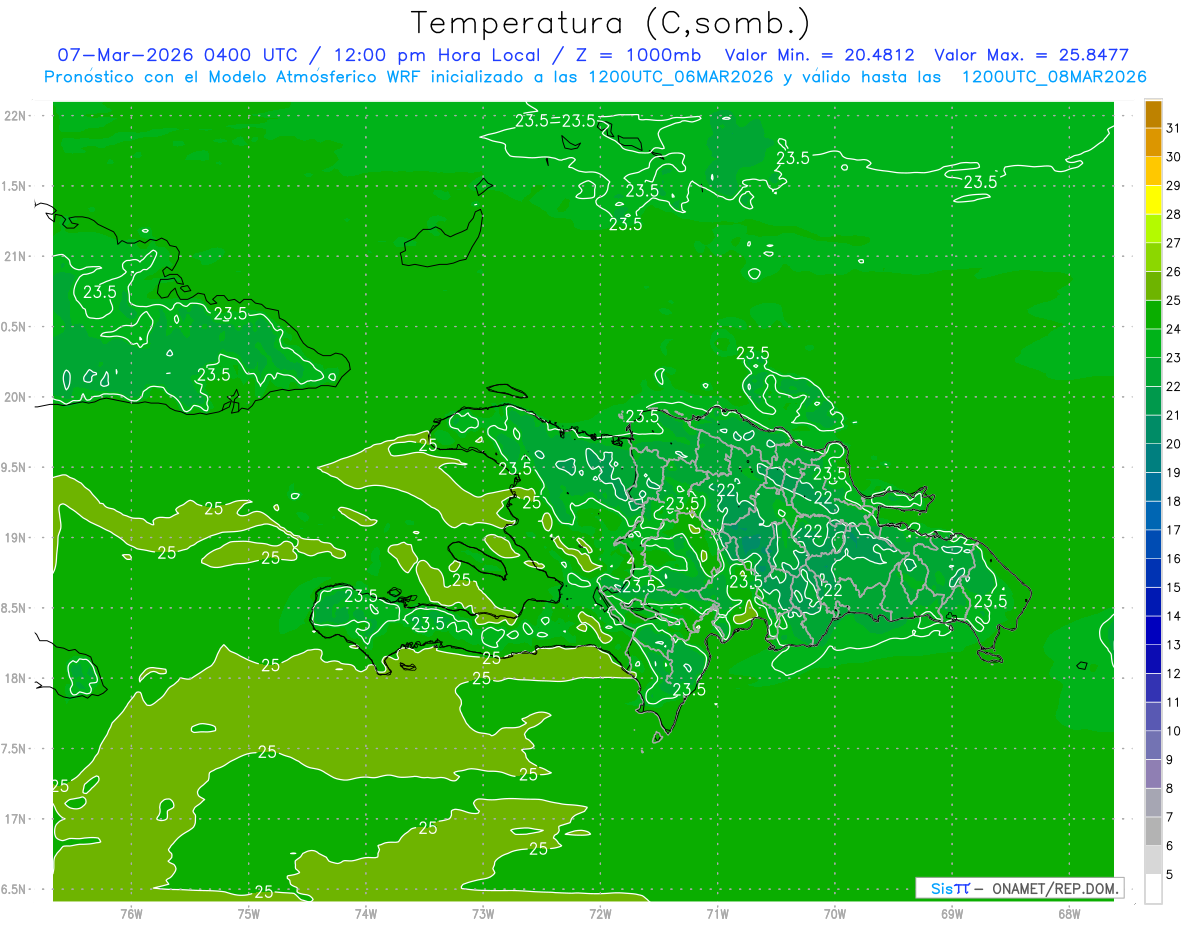Click the legend value "14"
The height and width of the screenshot is (927, 1200).
coord(1173,616)
